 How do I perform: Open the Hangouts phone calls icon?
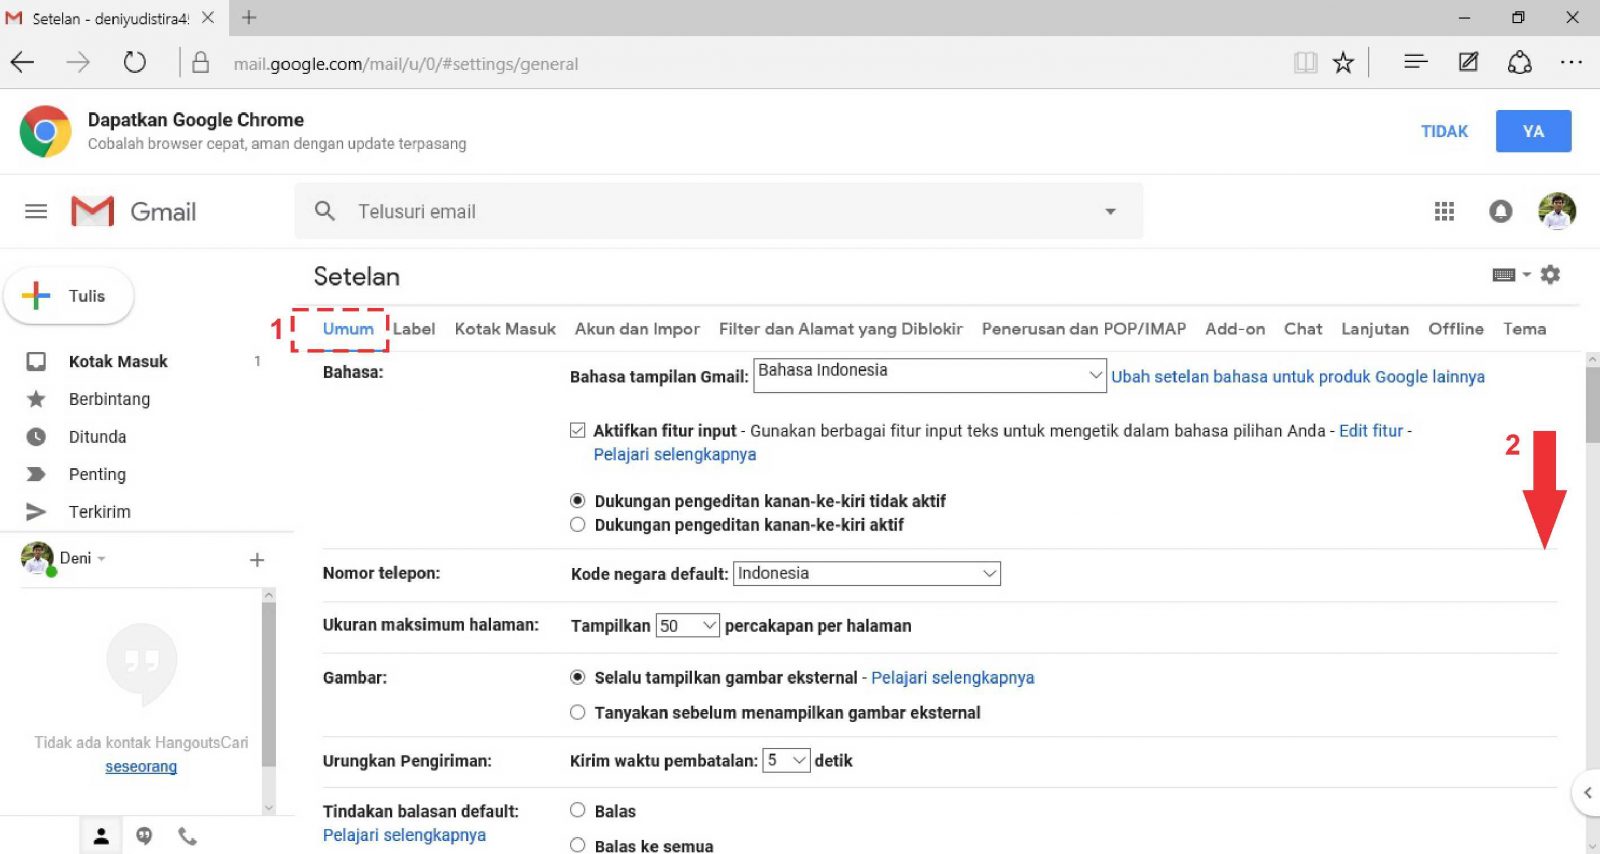(x=187, y=836)
